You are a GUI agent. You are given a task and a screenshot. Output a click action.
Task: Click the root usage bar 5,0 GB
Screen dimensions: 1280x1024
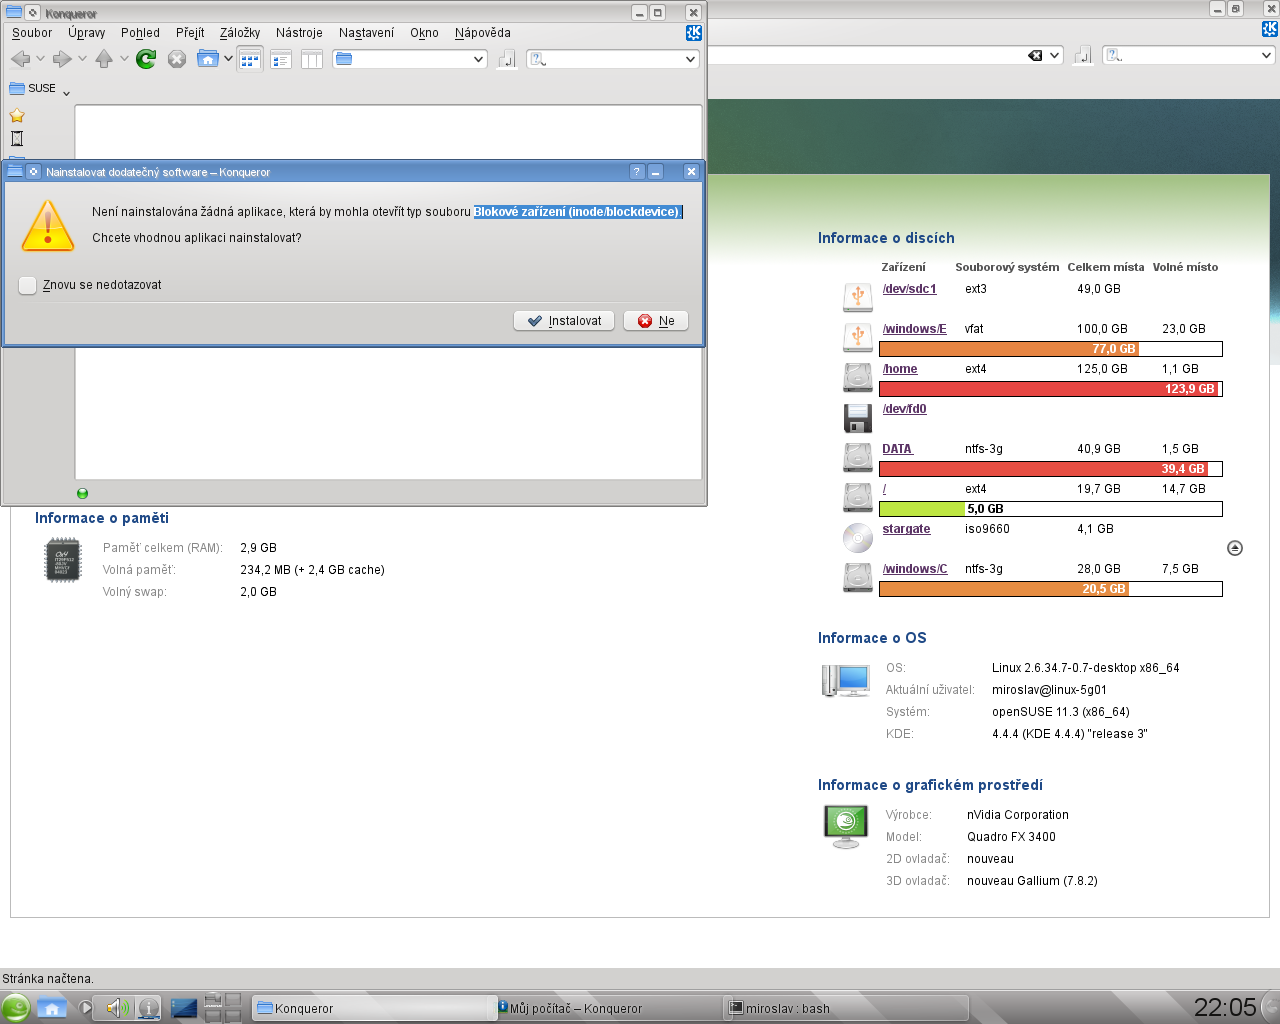[x=1051, y=509]
